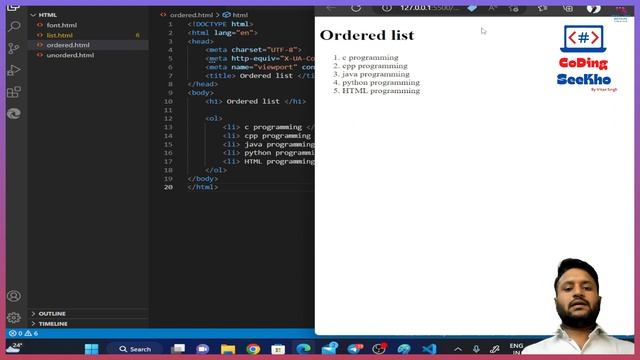Click the microphone icon in the system tray

click(476, 349)
